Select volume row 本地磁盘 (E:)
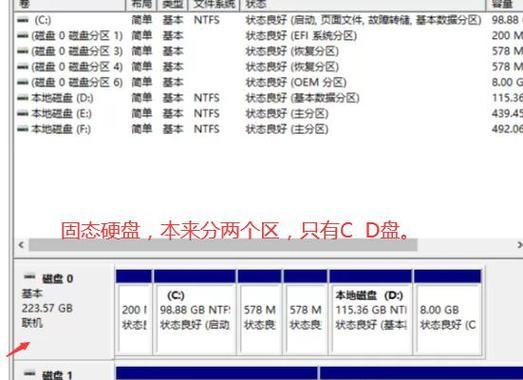Viewport: 523px width, 380px height. click(x=269, y=113)
